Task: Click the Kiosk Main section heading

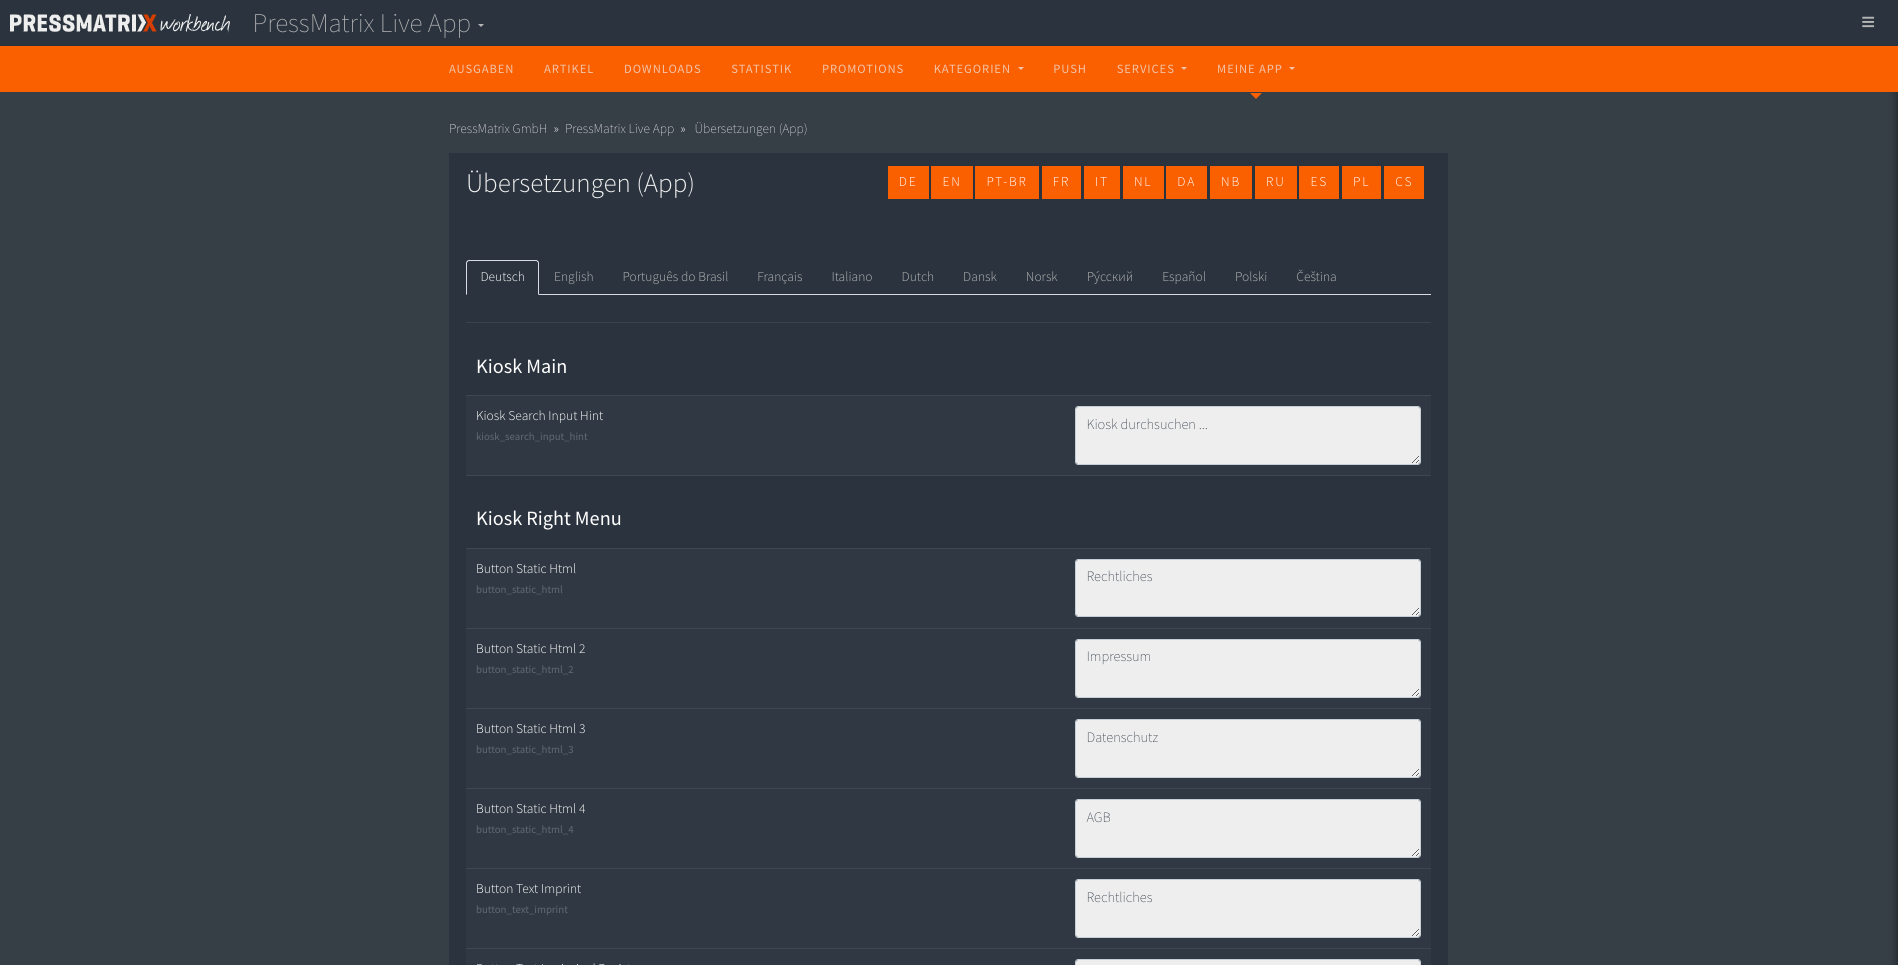Action: pos(521,367)
